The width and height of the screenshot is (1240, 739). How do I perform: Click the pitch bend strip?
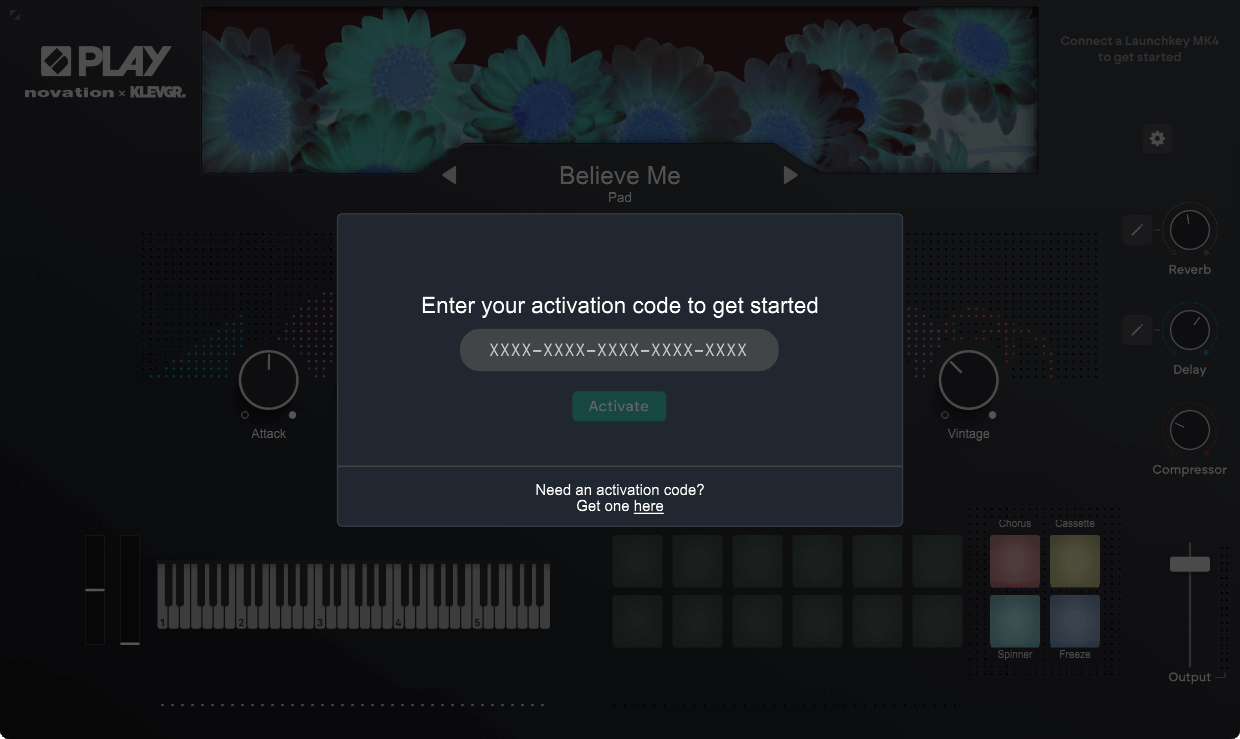click(x=95, y=590)
